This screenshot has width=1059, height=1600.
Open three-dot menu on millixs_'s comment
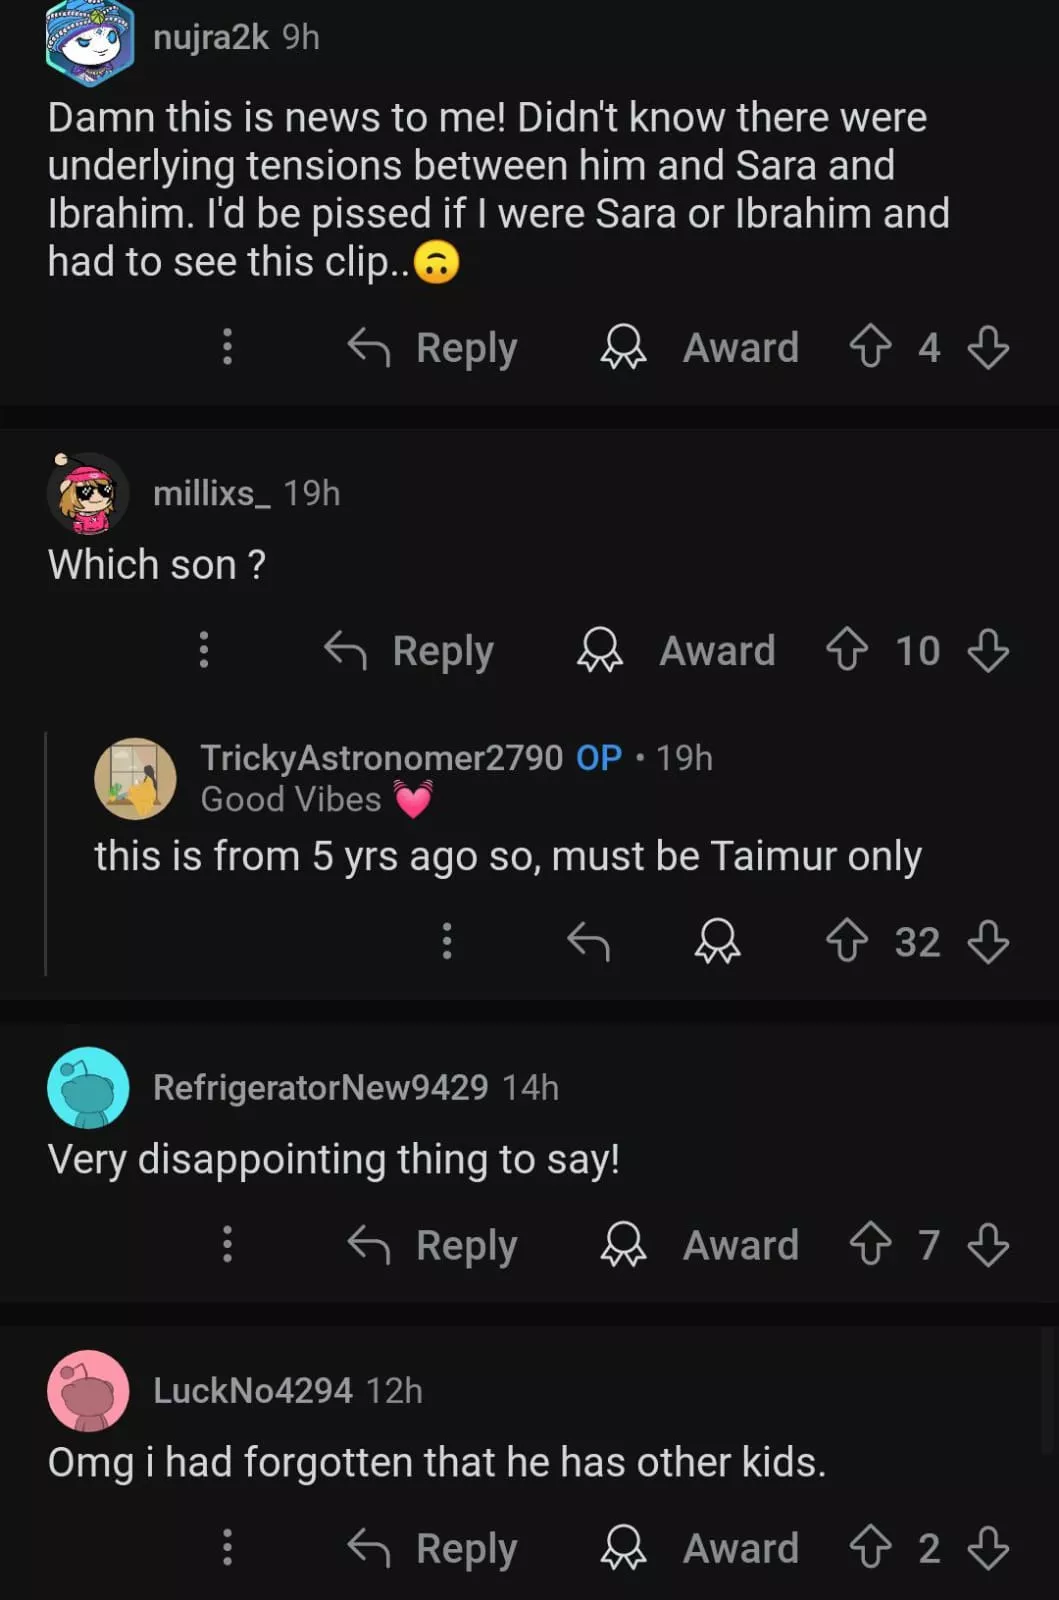(204, 651)
